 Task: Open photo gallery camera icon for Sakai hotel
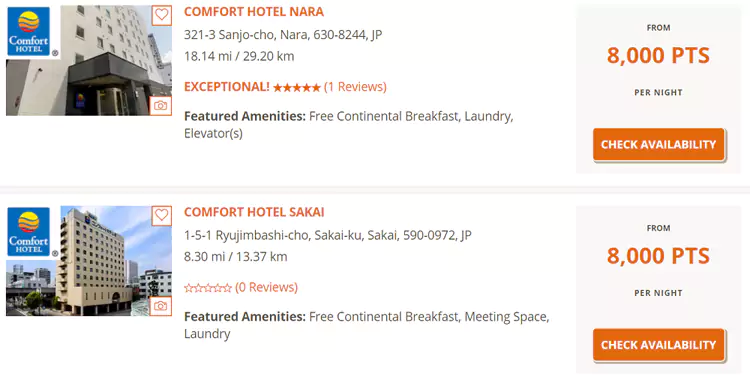[x=161, y=306]
